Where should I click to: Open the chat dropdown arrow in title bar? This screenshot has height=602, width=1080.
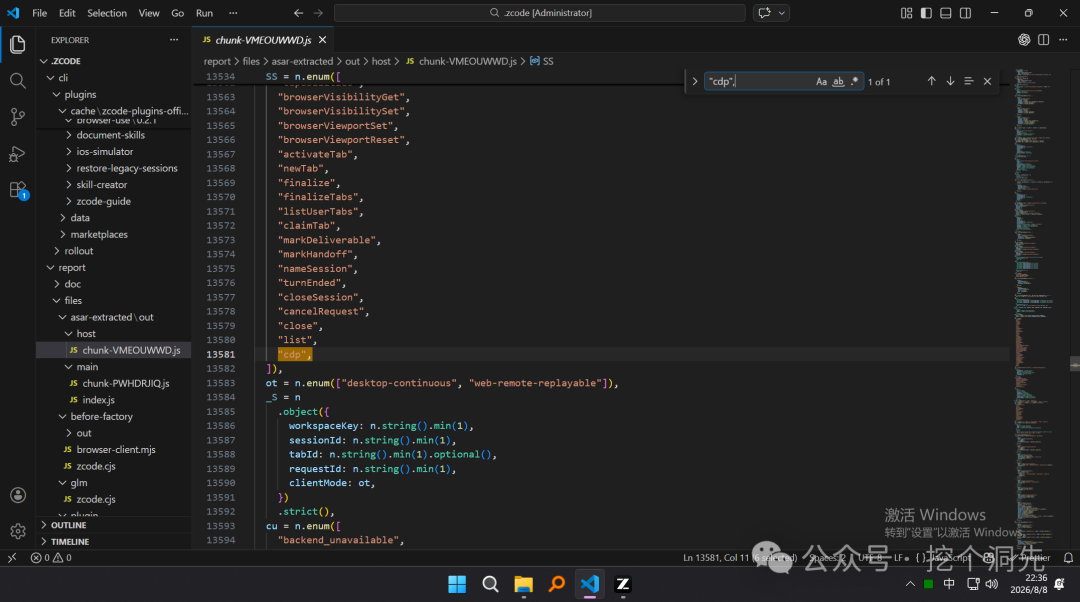point(782,12)
